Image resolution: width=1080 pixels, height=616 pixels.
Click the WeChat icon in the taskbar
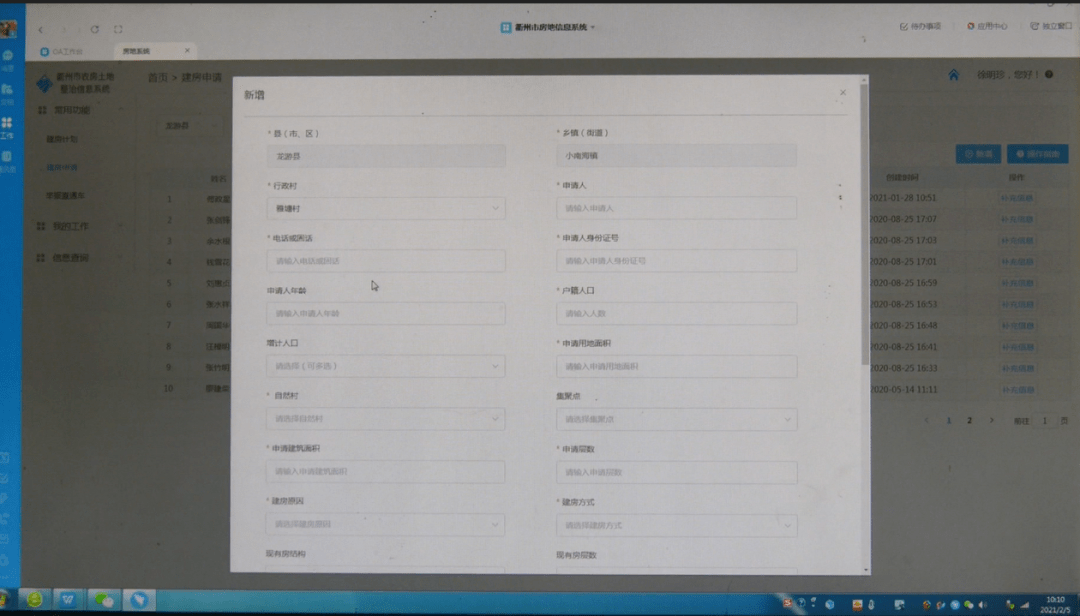(103, 599)
